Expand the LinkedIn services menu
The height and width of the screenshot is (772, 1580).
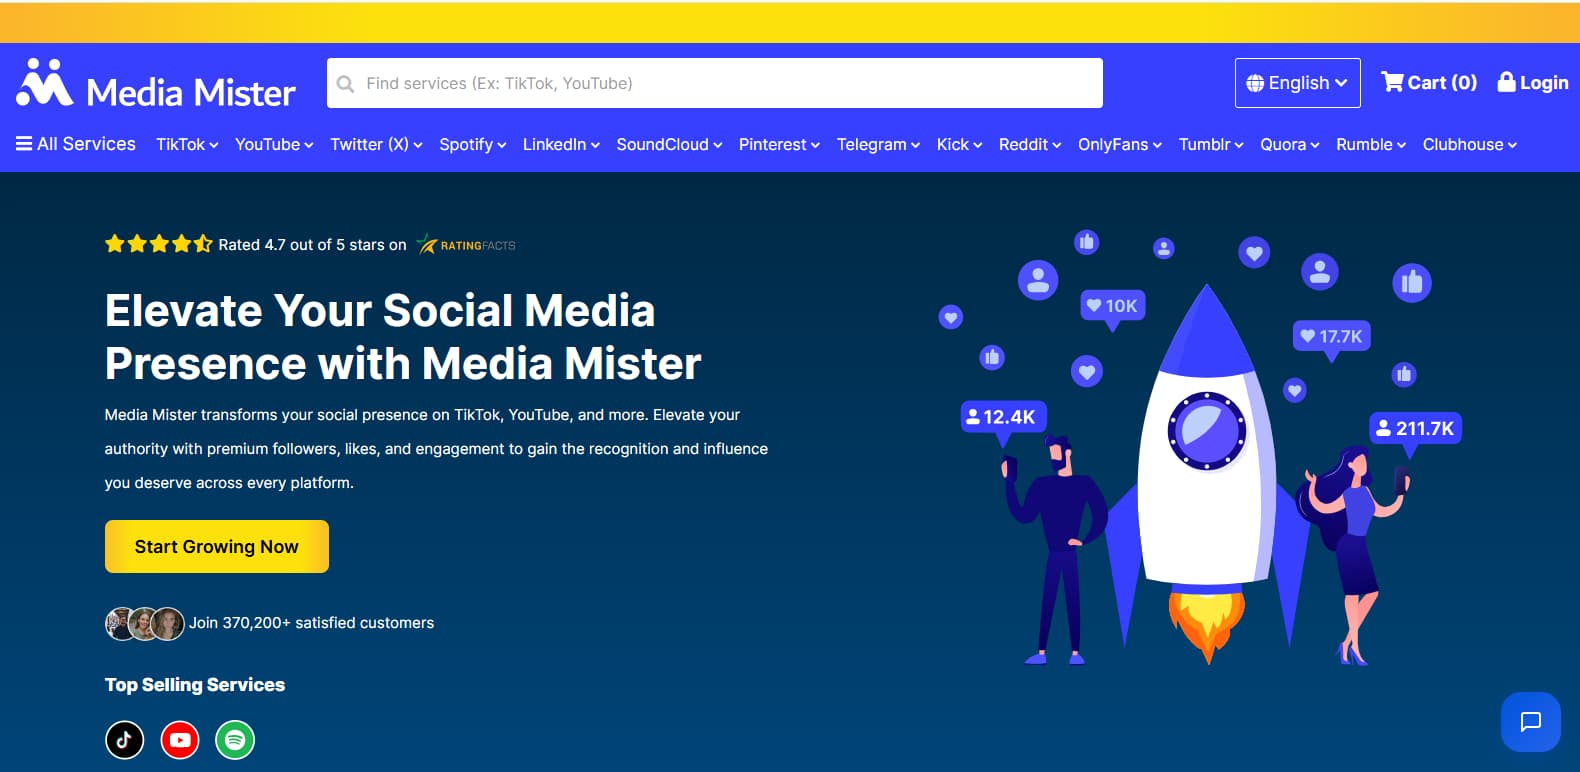pyautogui.click(x=561, y=144)
